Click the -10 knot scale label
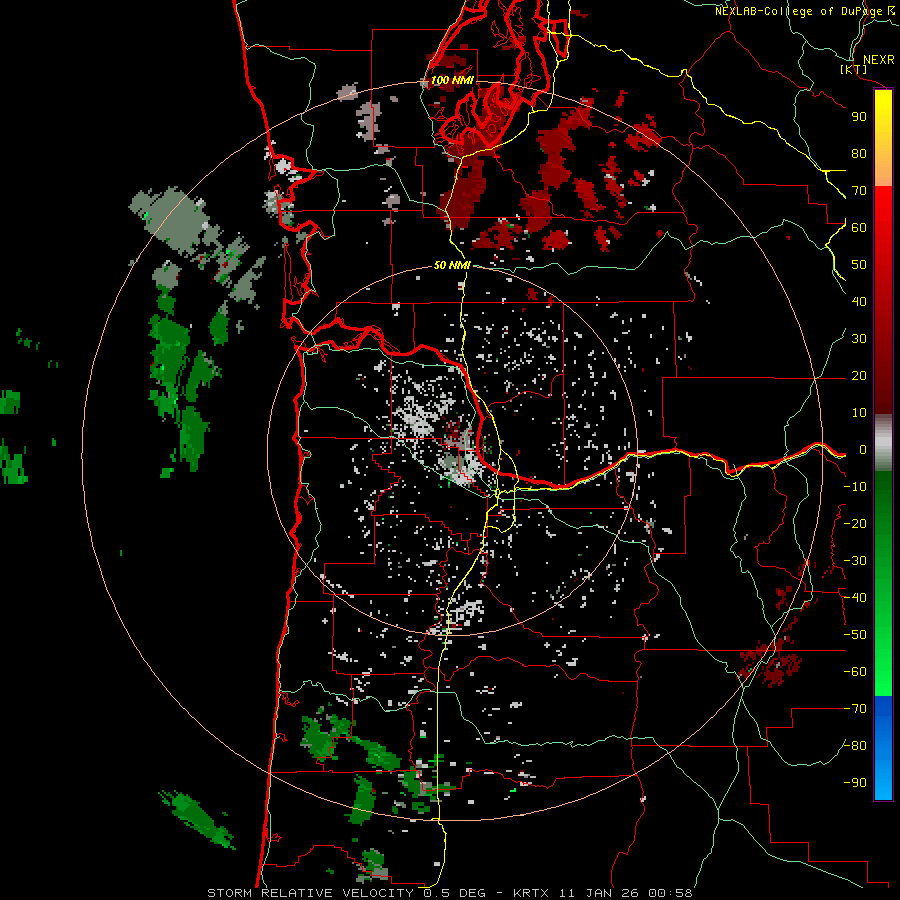This screenshot has width=900, height=900. coord(855,487)
